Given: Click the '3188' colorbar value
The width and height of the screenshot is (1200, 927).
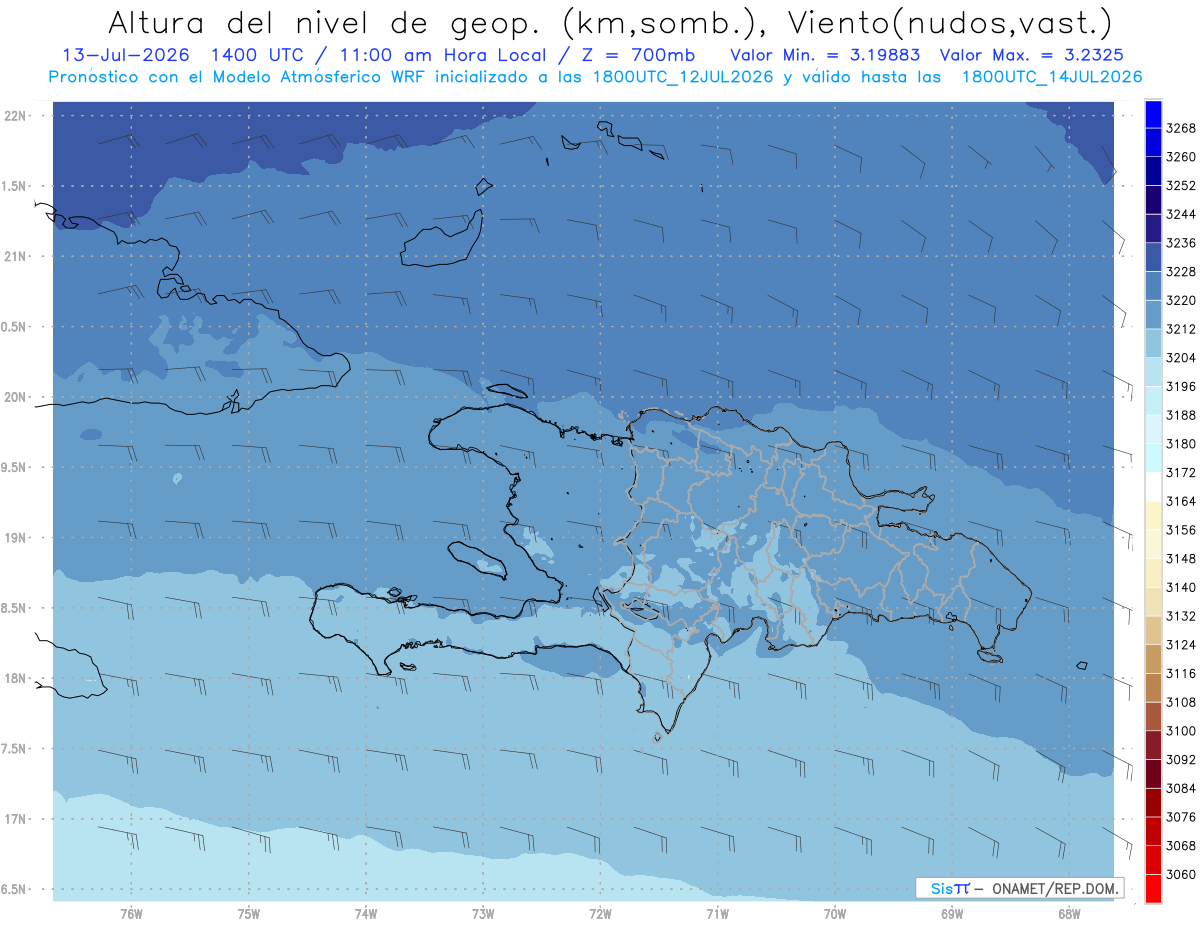Looking at the screenshot, I should tap(1181, 415).
